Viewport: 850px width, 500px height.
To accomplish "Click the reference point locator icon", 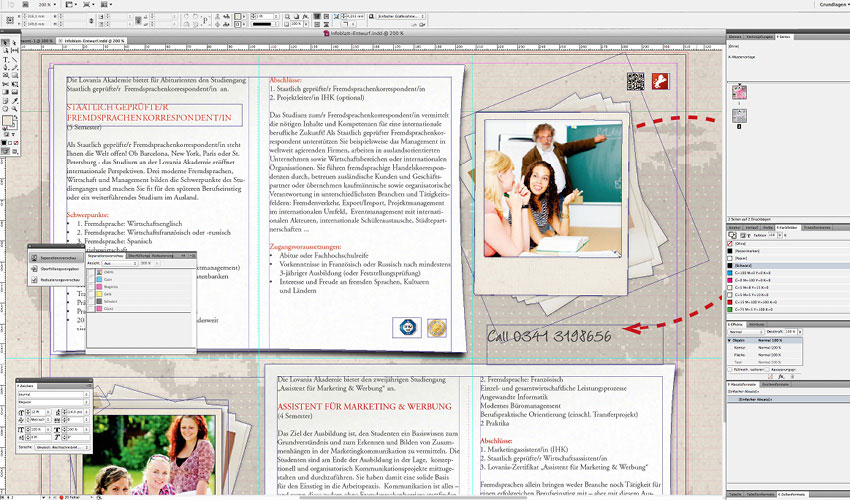I will click(10, 20).
